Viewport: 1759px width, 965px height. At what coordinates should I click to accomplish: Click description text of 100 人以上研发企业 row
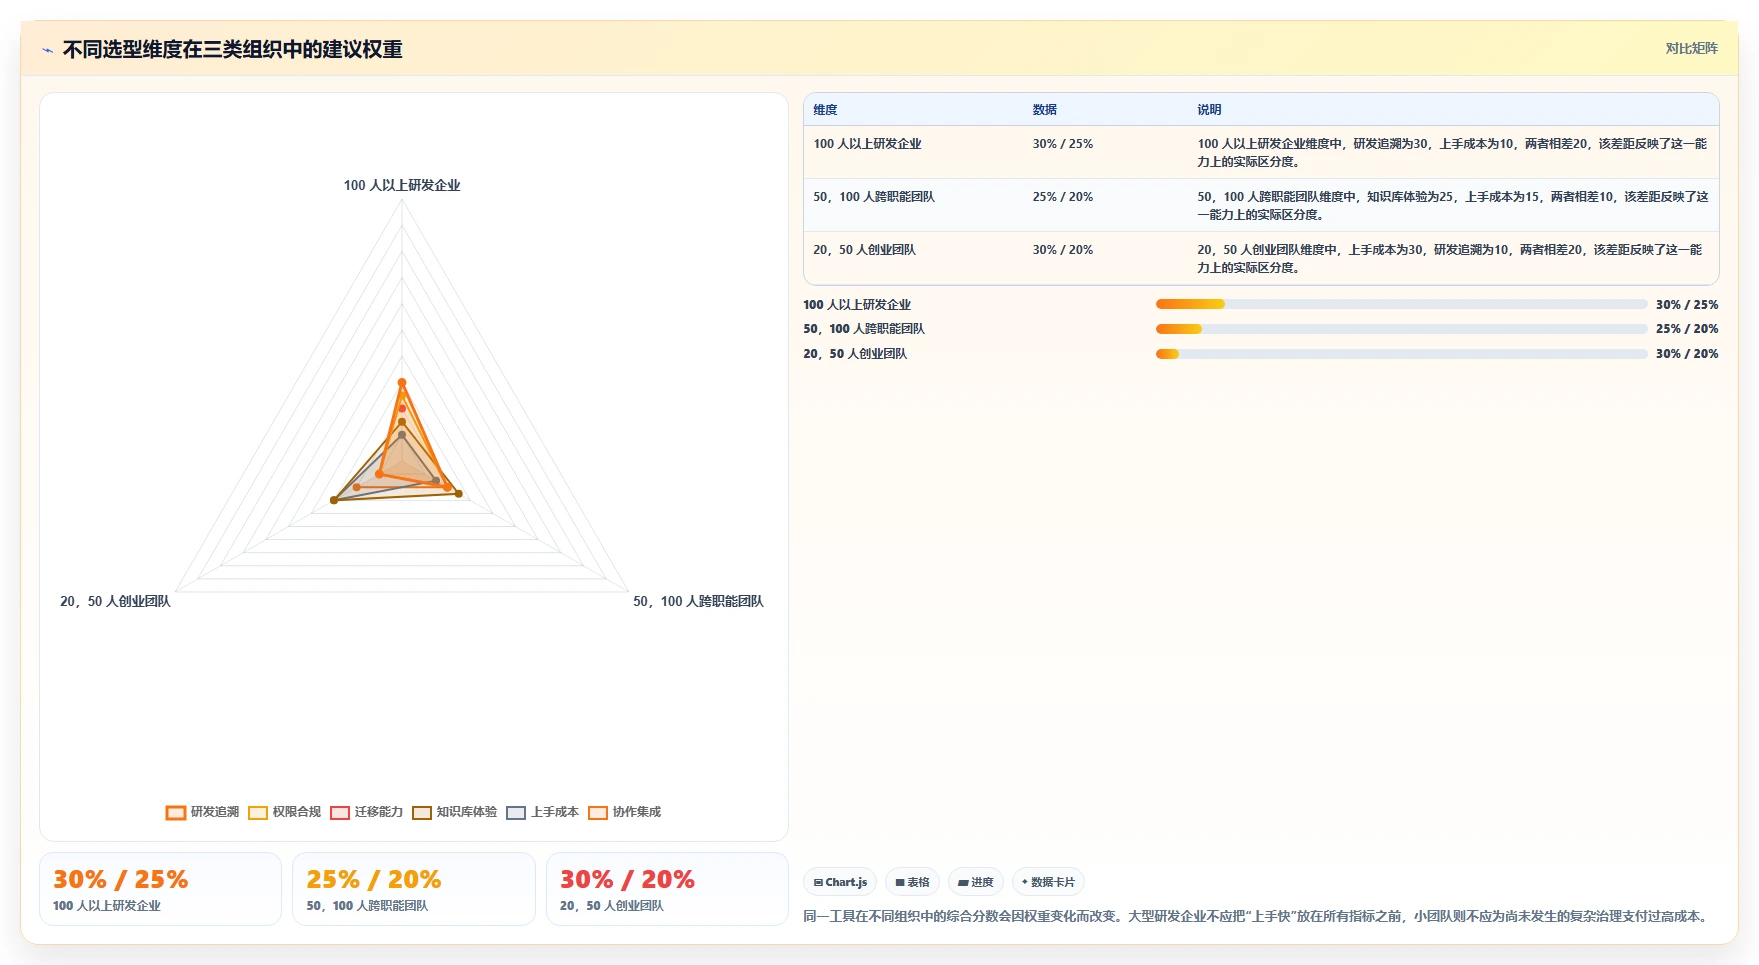[x=1452, y=153]
